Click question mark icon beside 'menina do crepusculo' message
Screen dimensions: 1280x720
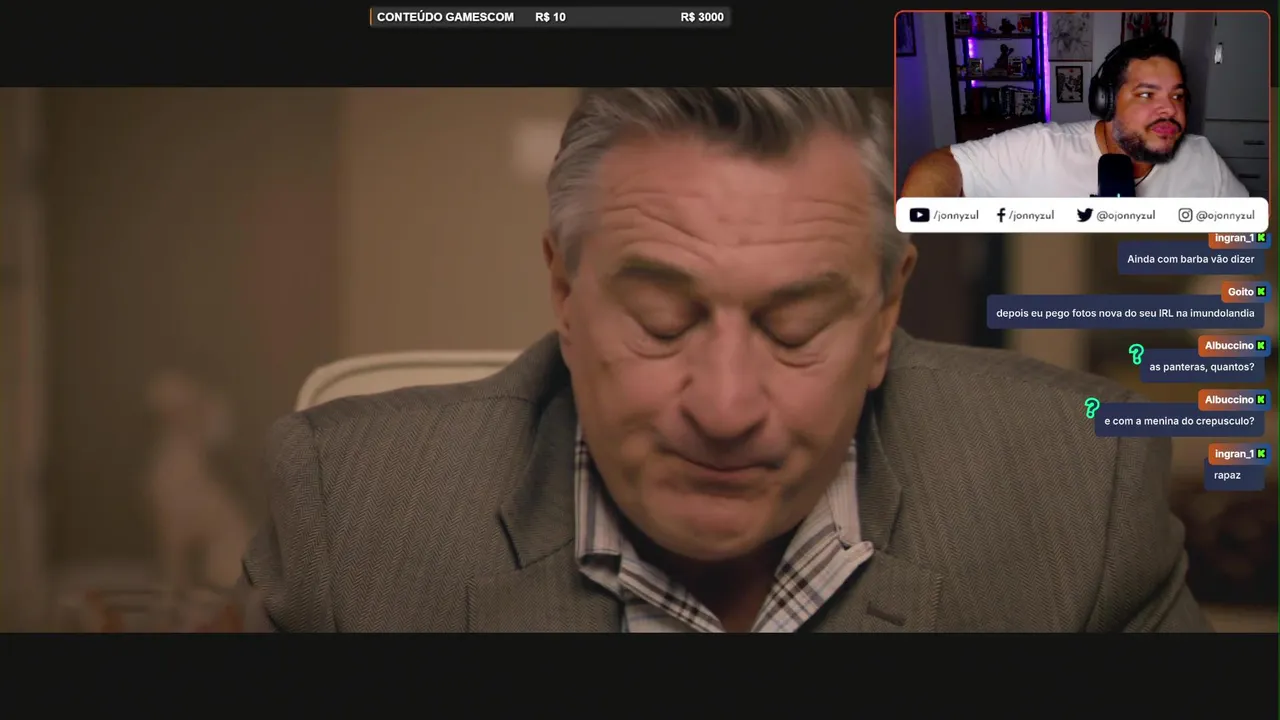point(1092,408)
